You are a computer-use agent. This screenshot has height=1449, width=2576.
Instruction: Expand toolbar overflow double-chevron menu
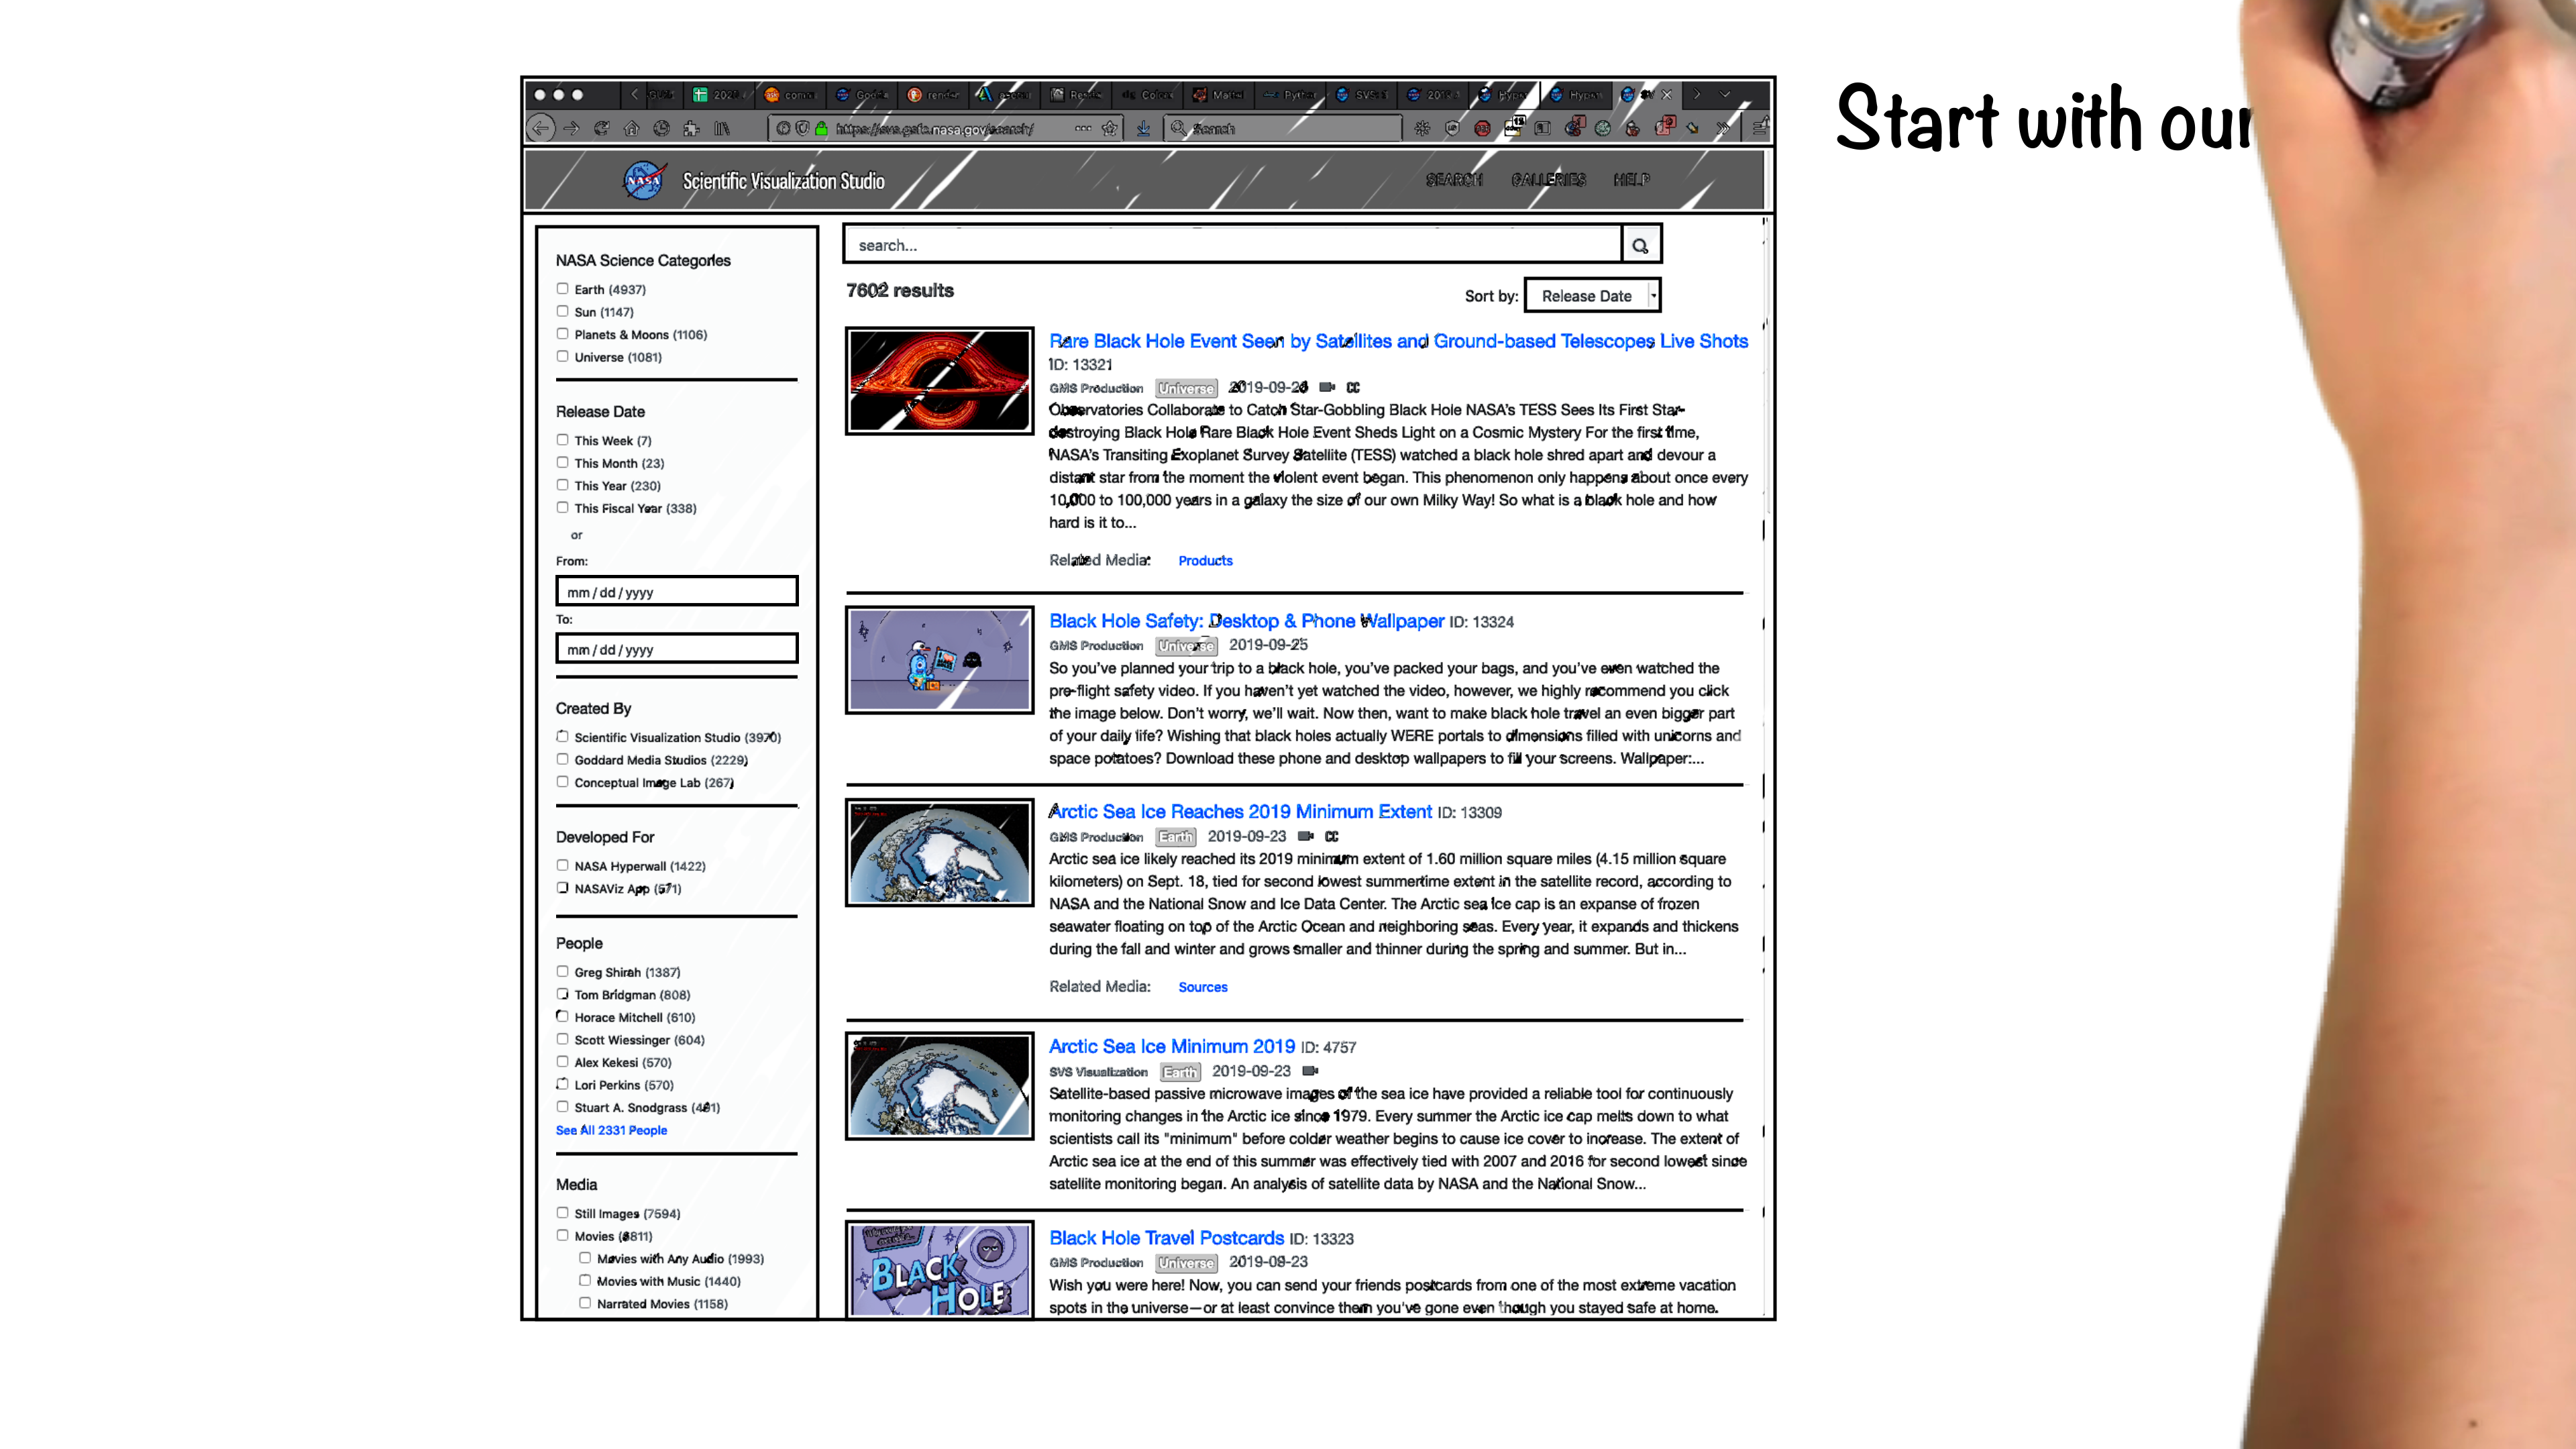pos(1722,128)
